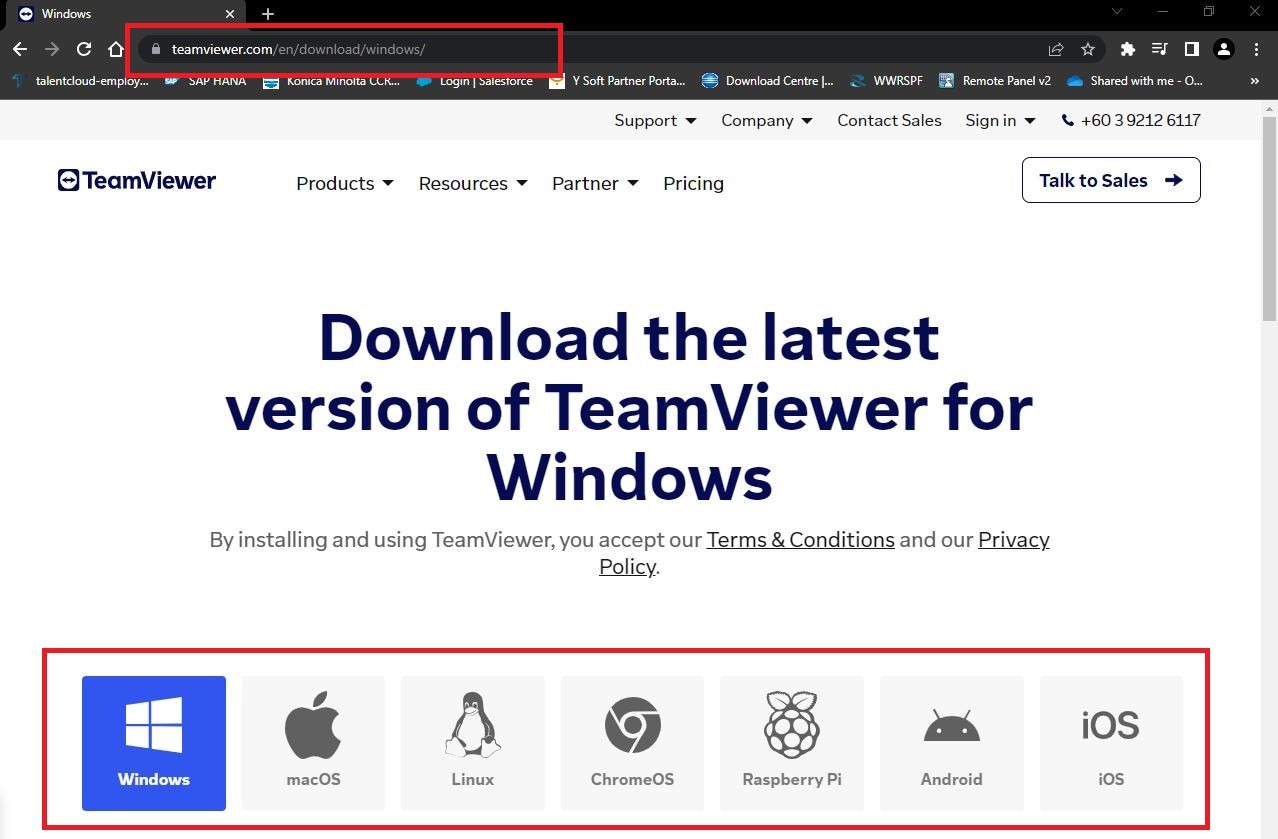Expand the Products dropdown menu
The width and height of the screenshot is (1278, 839).
(x=343, y=183)
